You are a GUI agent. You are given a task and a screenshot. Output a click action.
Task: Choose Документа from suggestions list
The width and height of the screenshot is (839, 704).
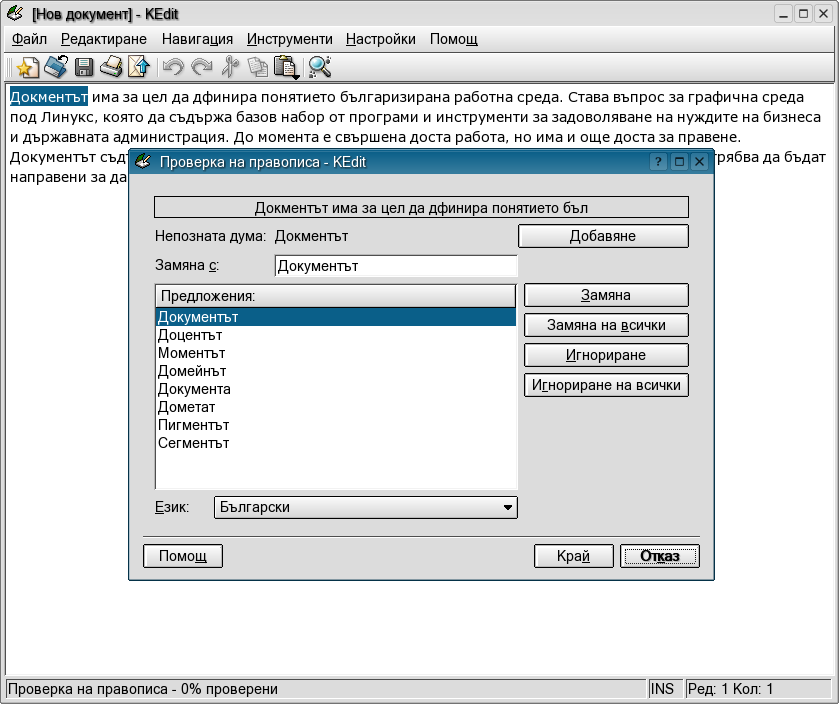(194, 389)
